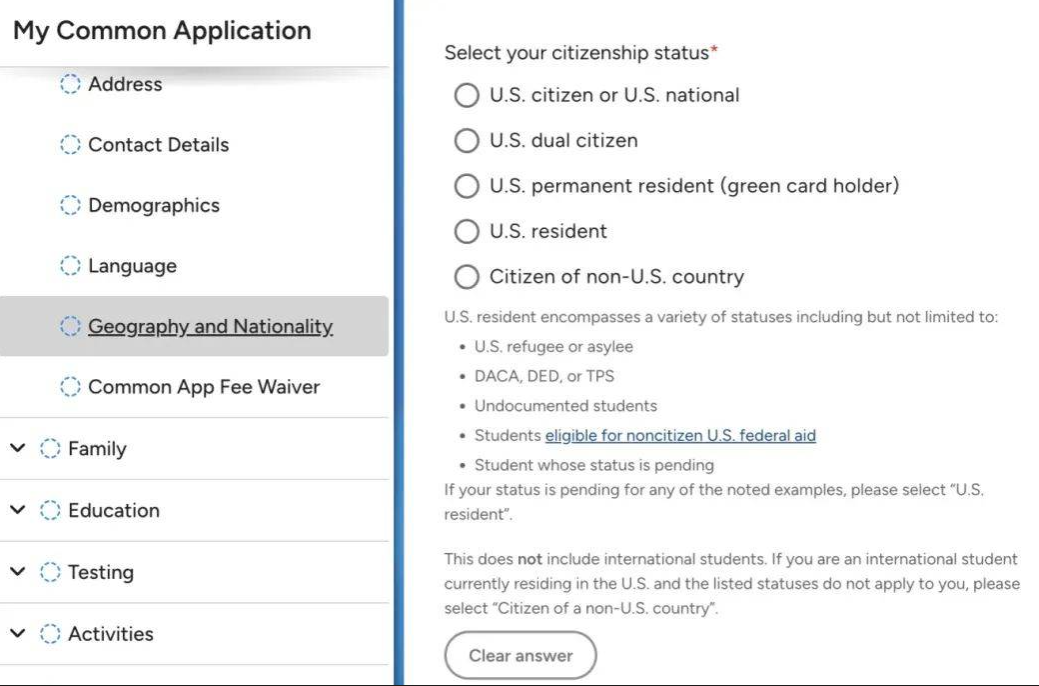Screen dimensions: 1039x686
Task: Click the Contact Details status circle icon
Action: click(x=70, y=144)
